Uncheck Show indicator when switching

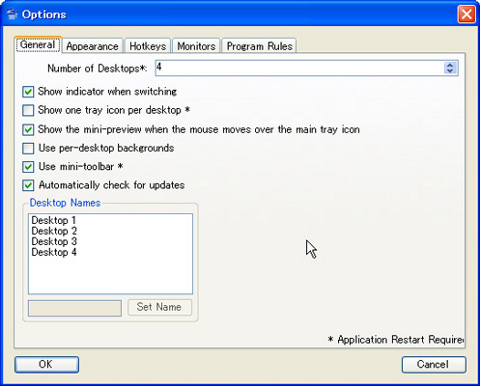pyautogui.click(x=28, y=92)
